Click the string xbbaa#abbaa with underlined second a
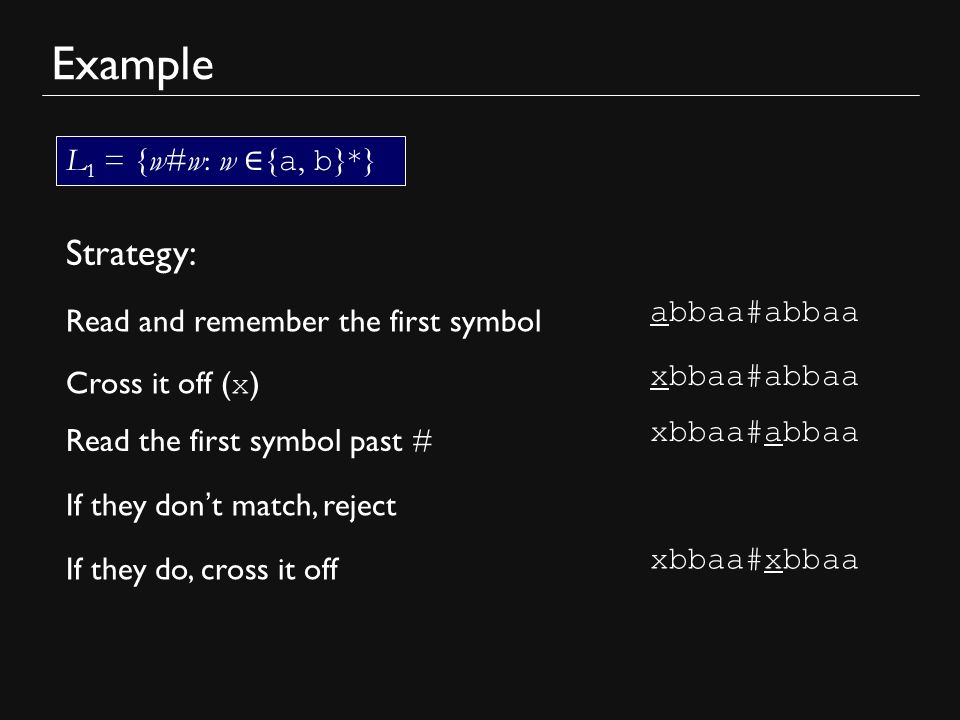The image size is (960, 720). (754, 433)
